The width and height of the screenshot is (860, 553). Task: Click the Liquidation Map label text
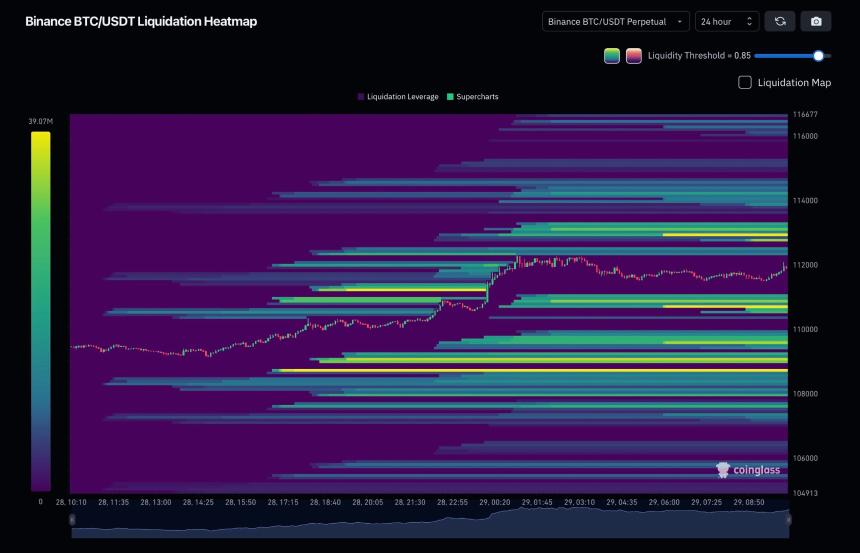click(x=794, y=83)
